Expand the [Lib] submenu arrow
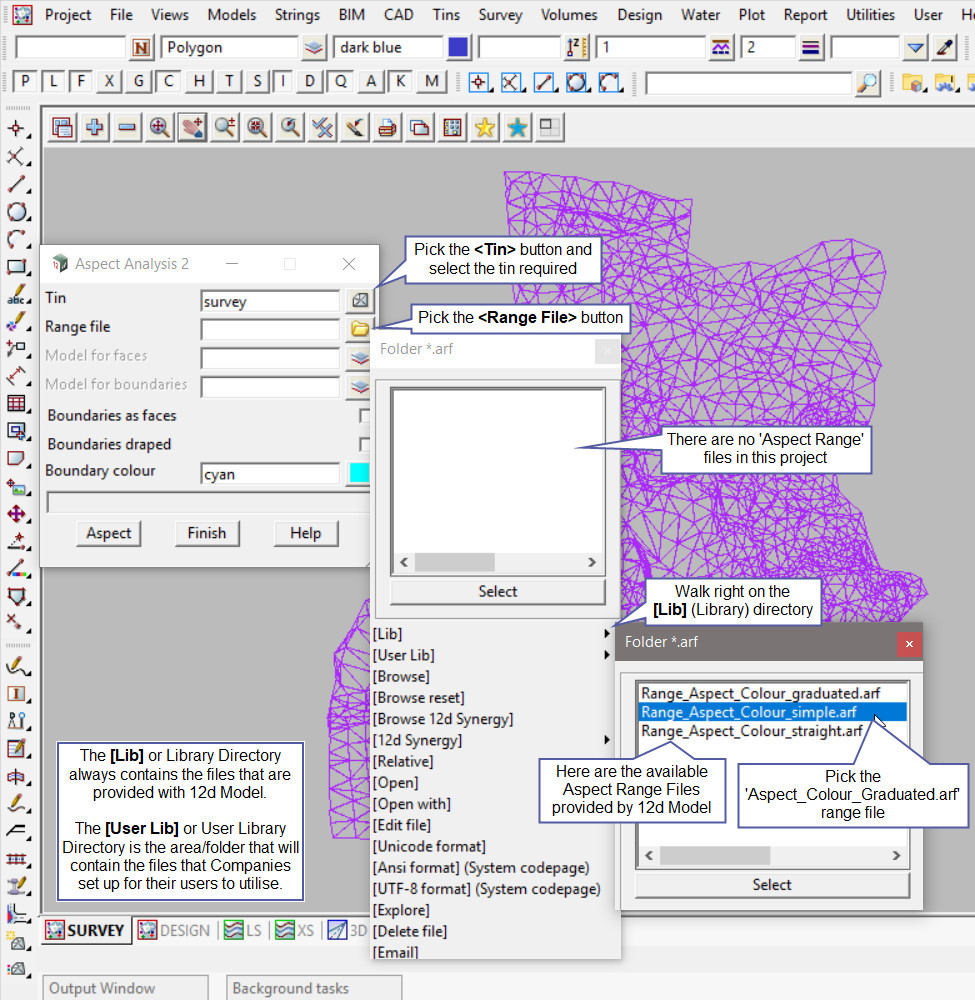 [x=606, y=634]
